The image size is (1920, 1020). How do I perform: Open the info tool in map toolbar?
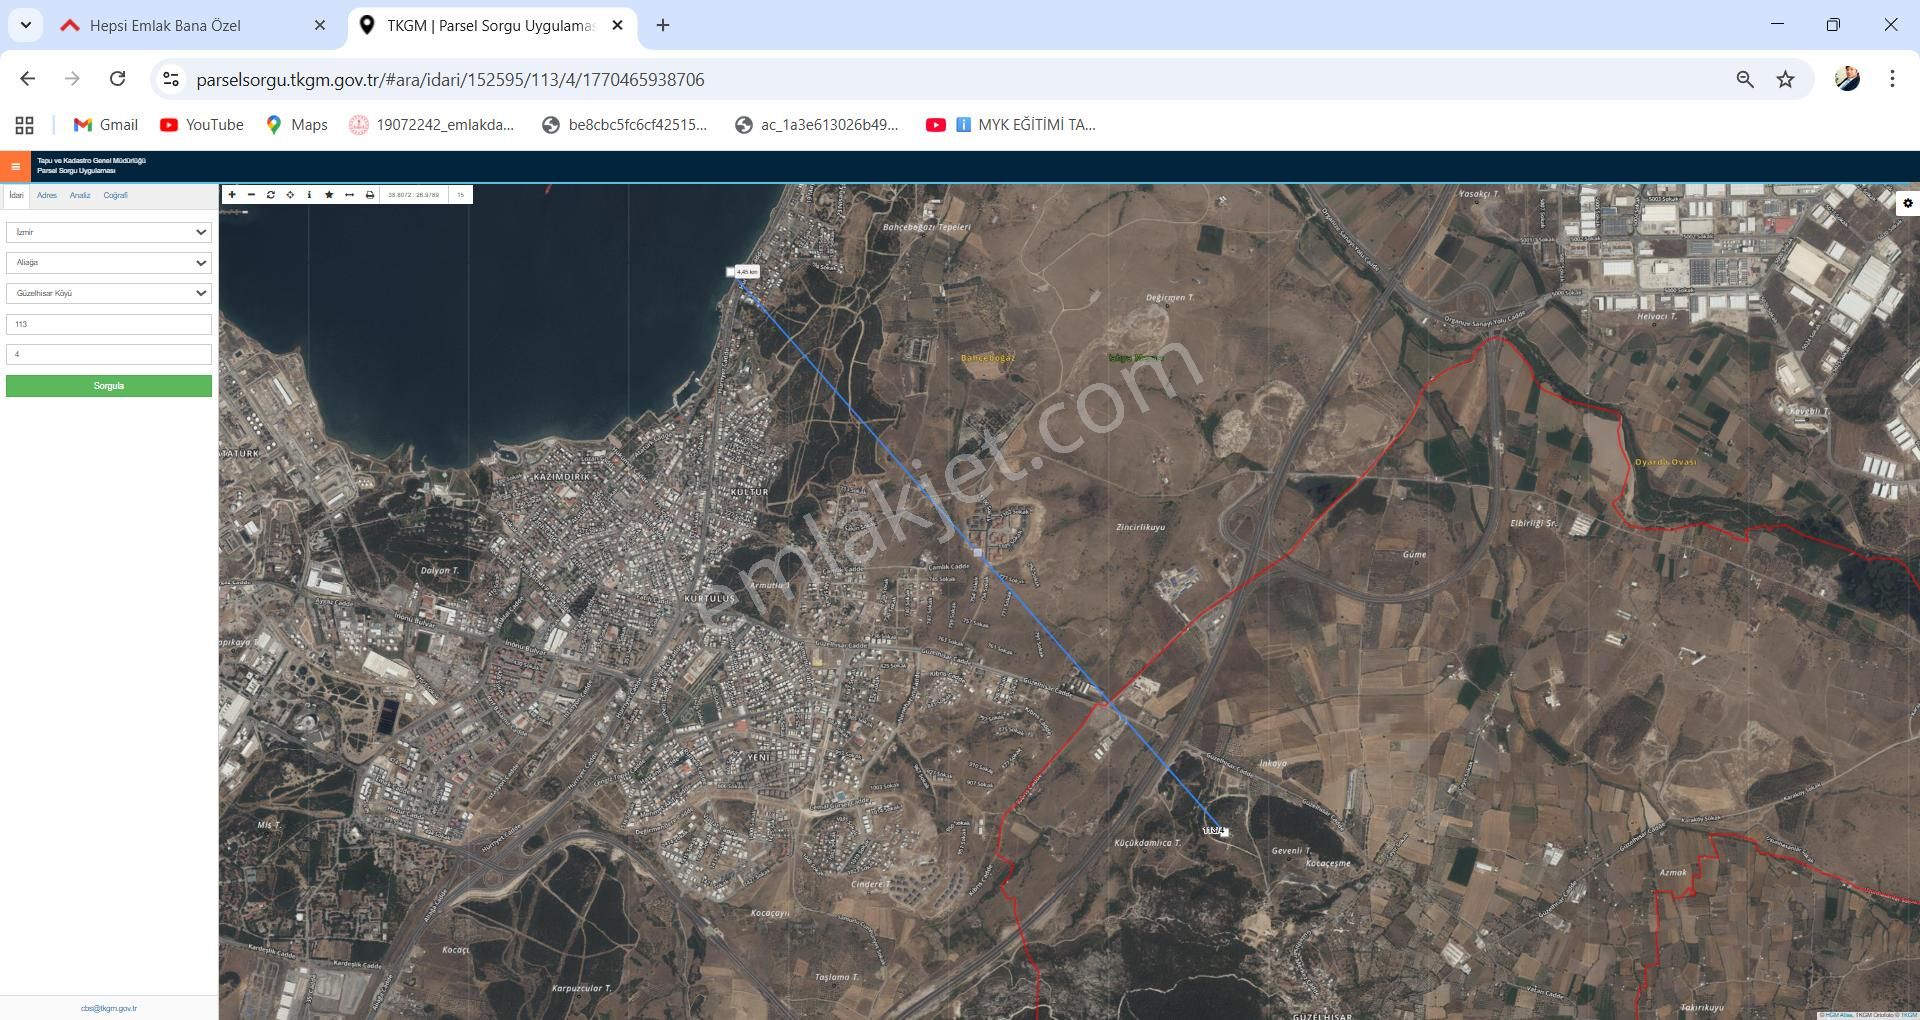pos(309,195)
